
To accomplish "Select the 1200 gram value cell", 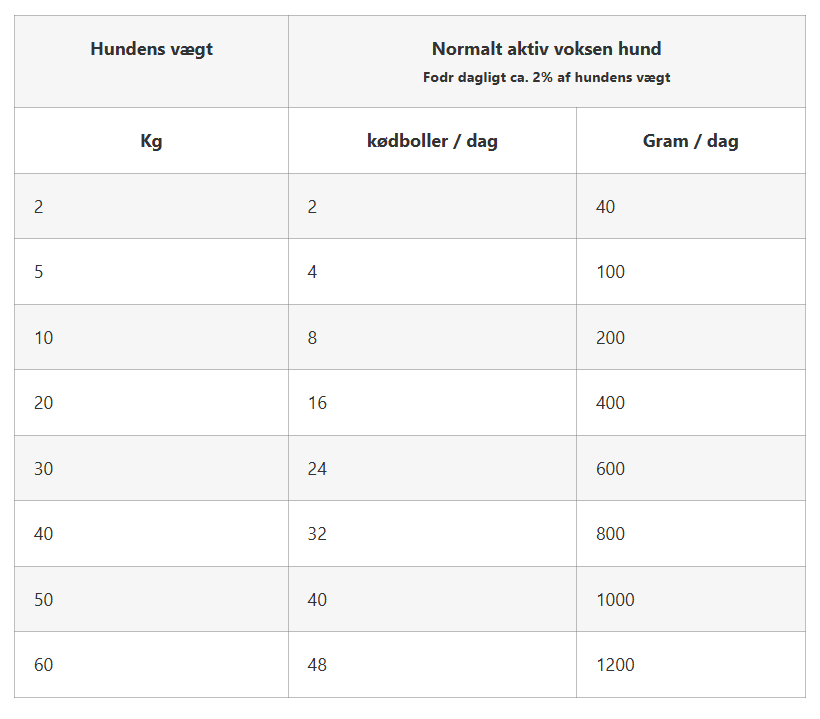I will pos(691,665).
